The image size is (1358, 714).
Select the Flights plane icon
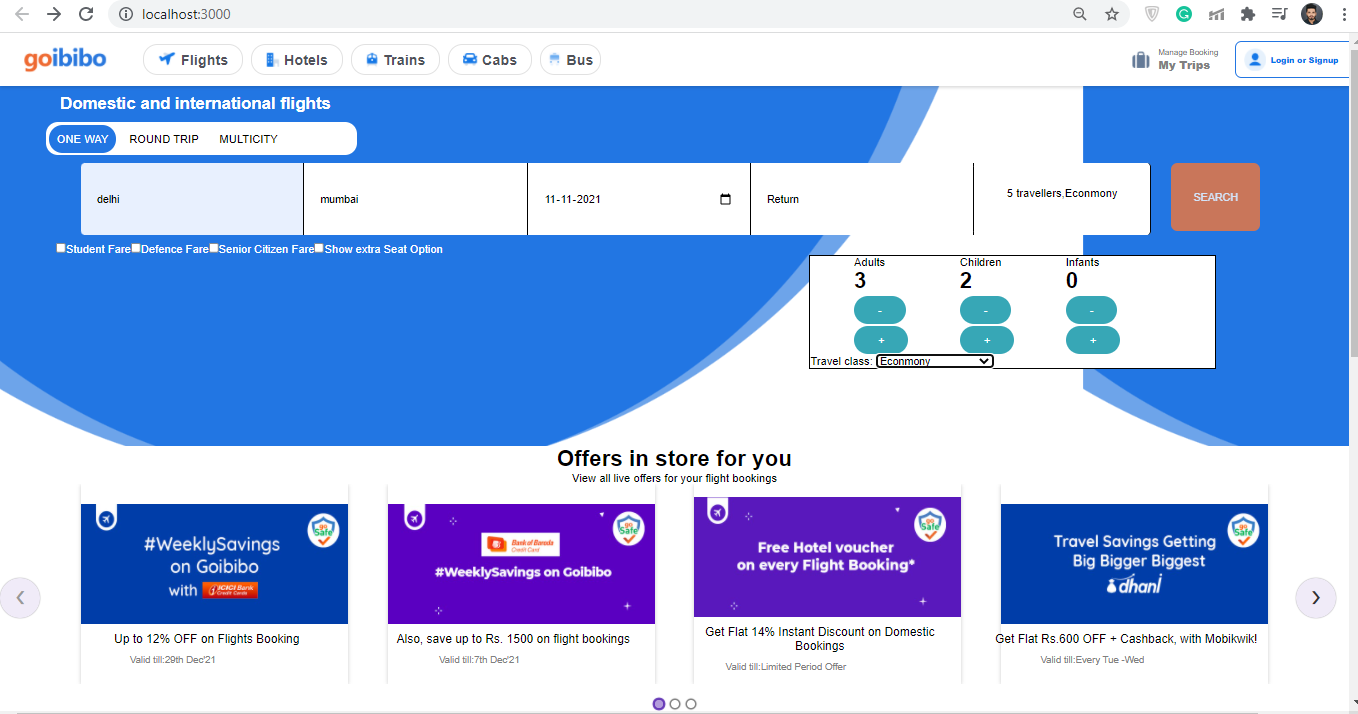(168, 59)
